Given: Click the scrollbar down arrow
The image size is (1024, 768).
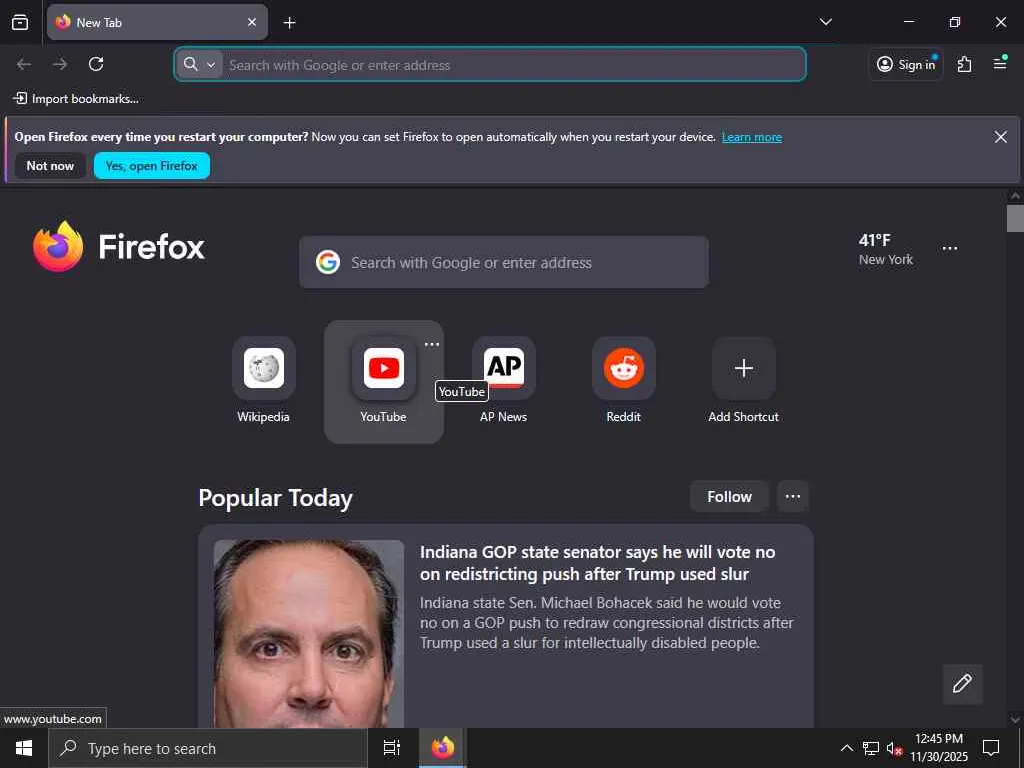Looking at the screenshot, I should pyautogui.click(x=1015, y=720).
